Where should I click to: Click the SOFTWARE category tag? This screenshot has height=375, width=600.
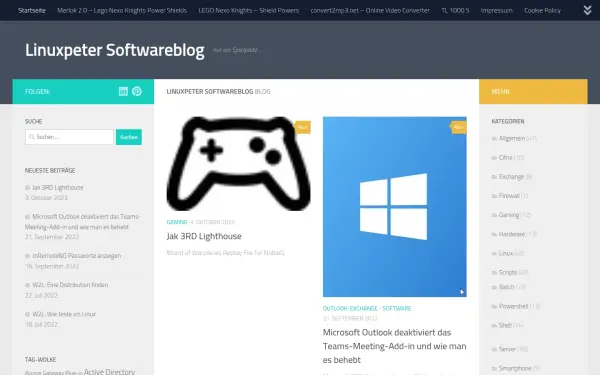(x=397, y=308)
